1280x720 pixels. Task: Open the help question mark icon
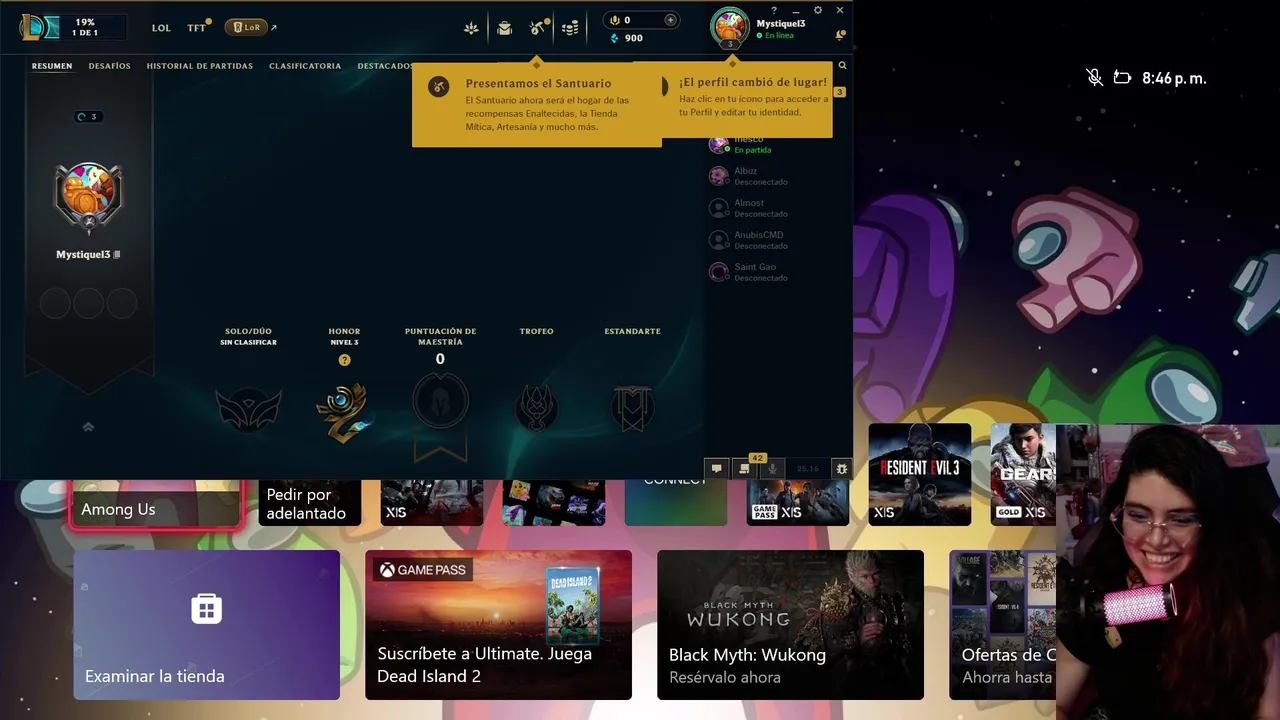coord(773,10)
